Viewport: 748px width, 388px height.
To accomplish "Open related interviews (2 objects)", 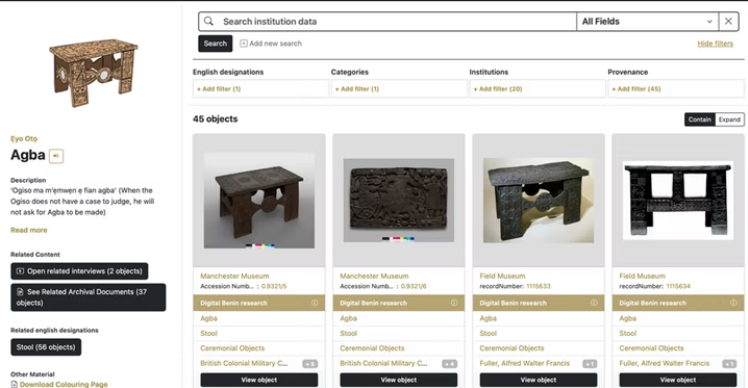I will point(79,271).
